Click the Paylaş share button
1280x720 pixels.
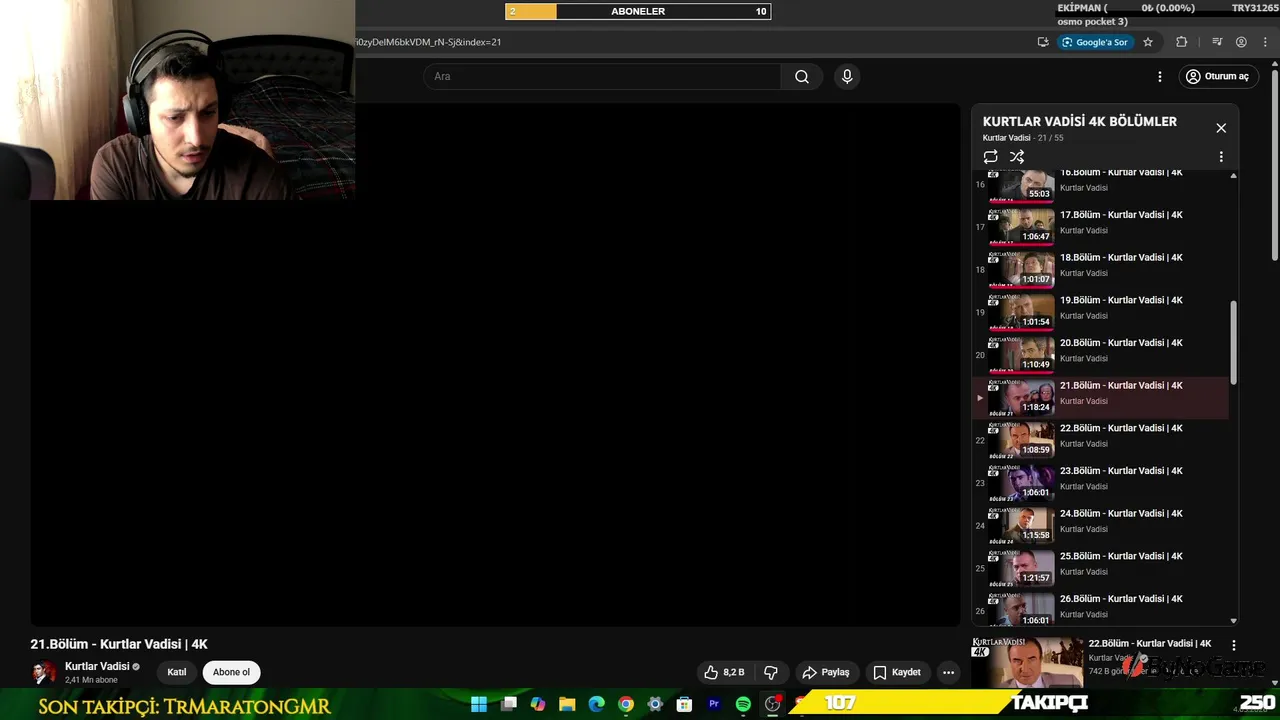826,673
